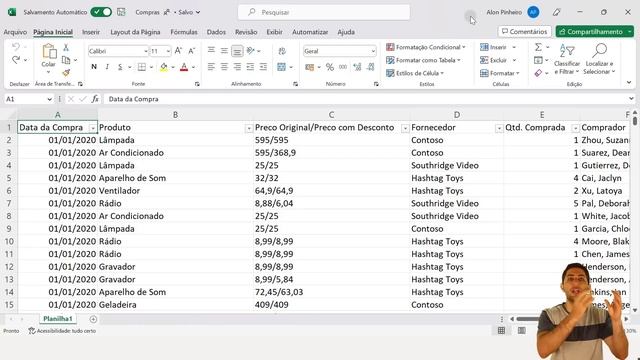
Task: Click the Paste (Colar) clipboard icon
Action: coord(49,51)
